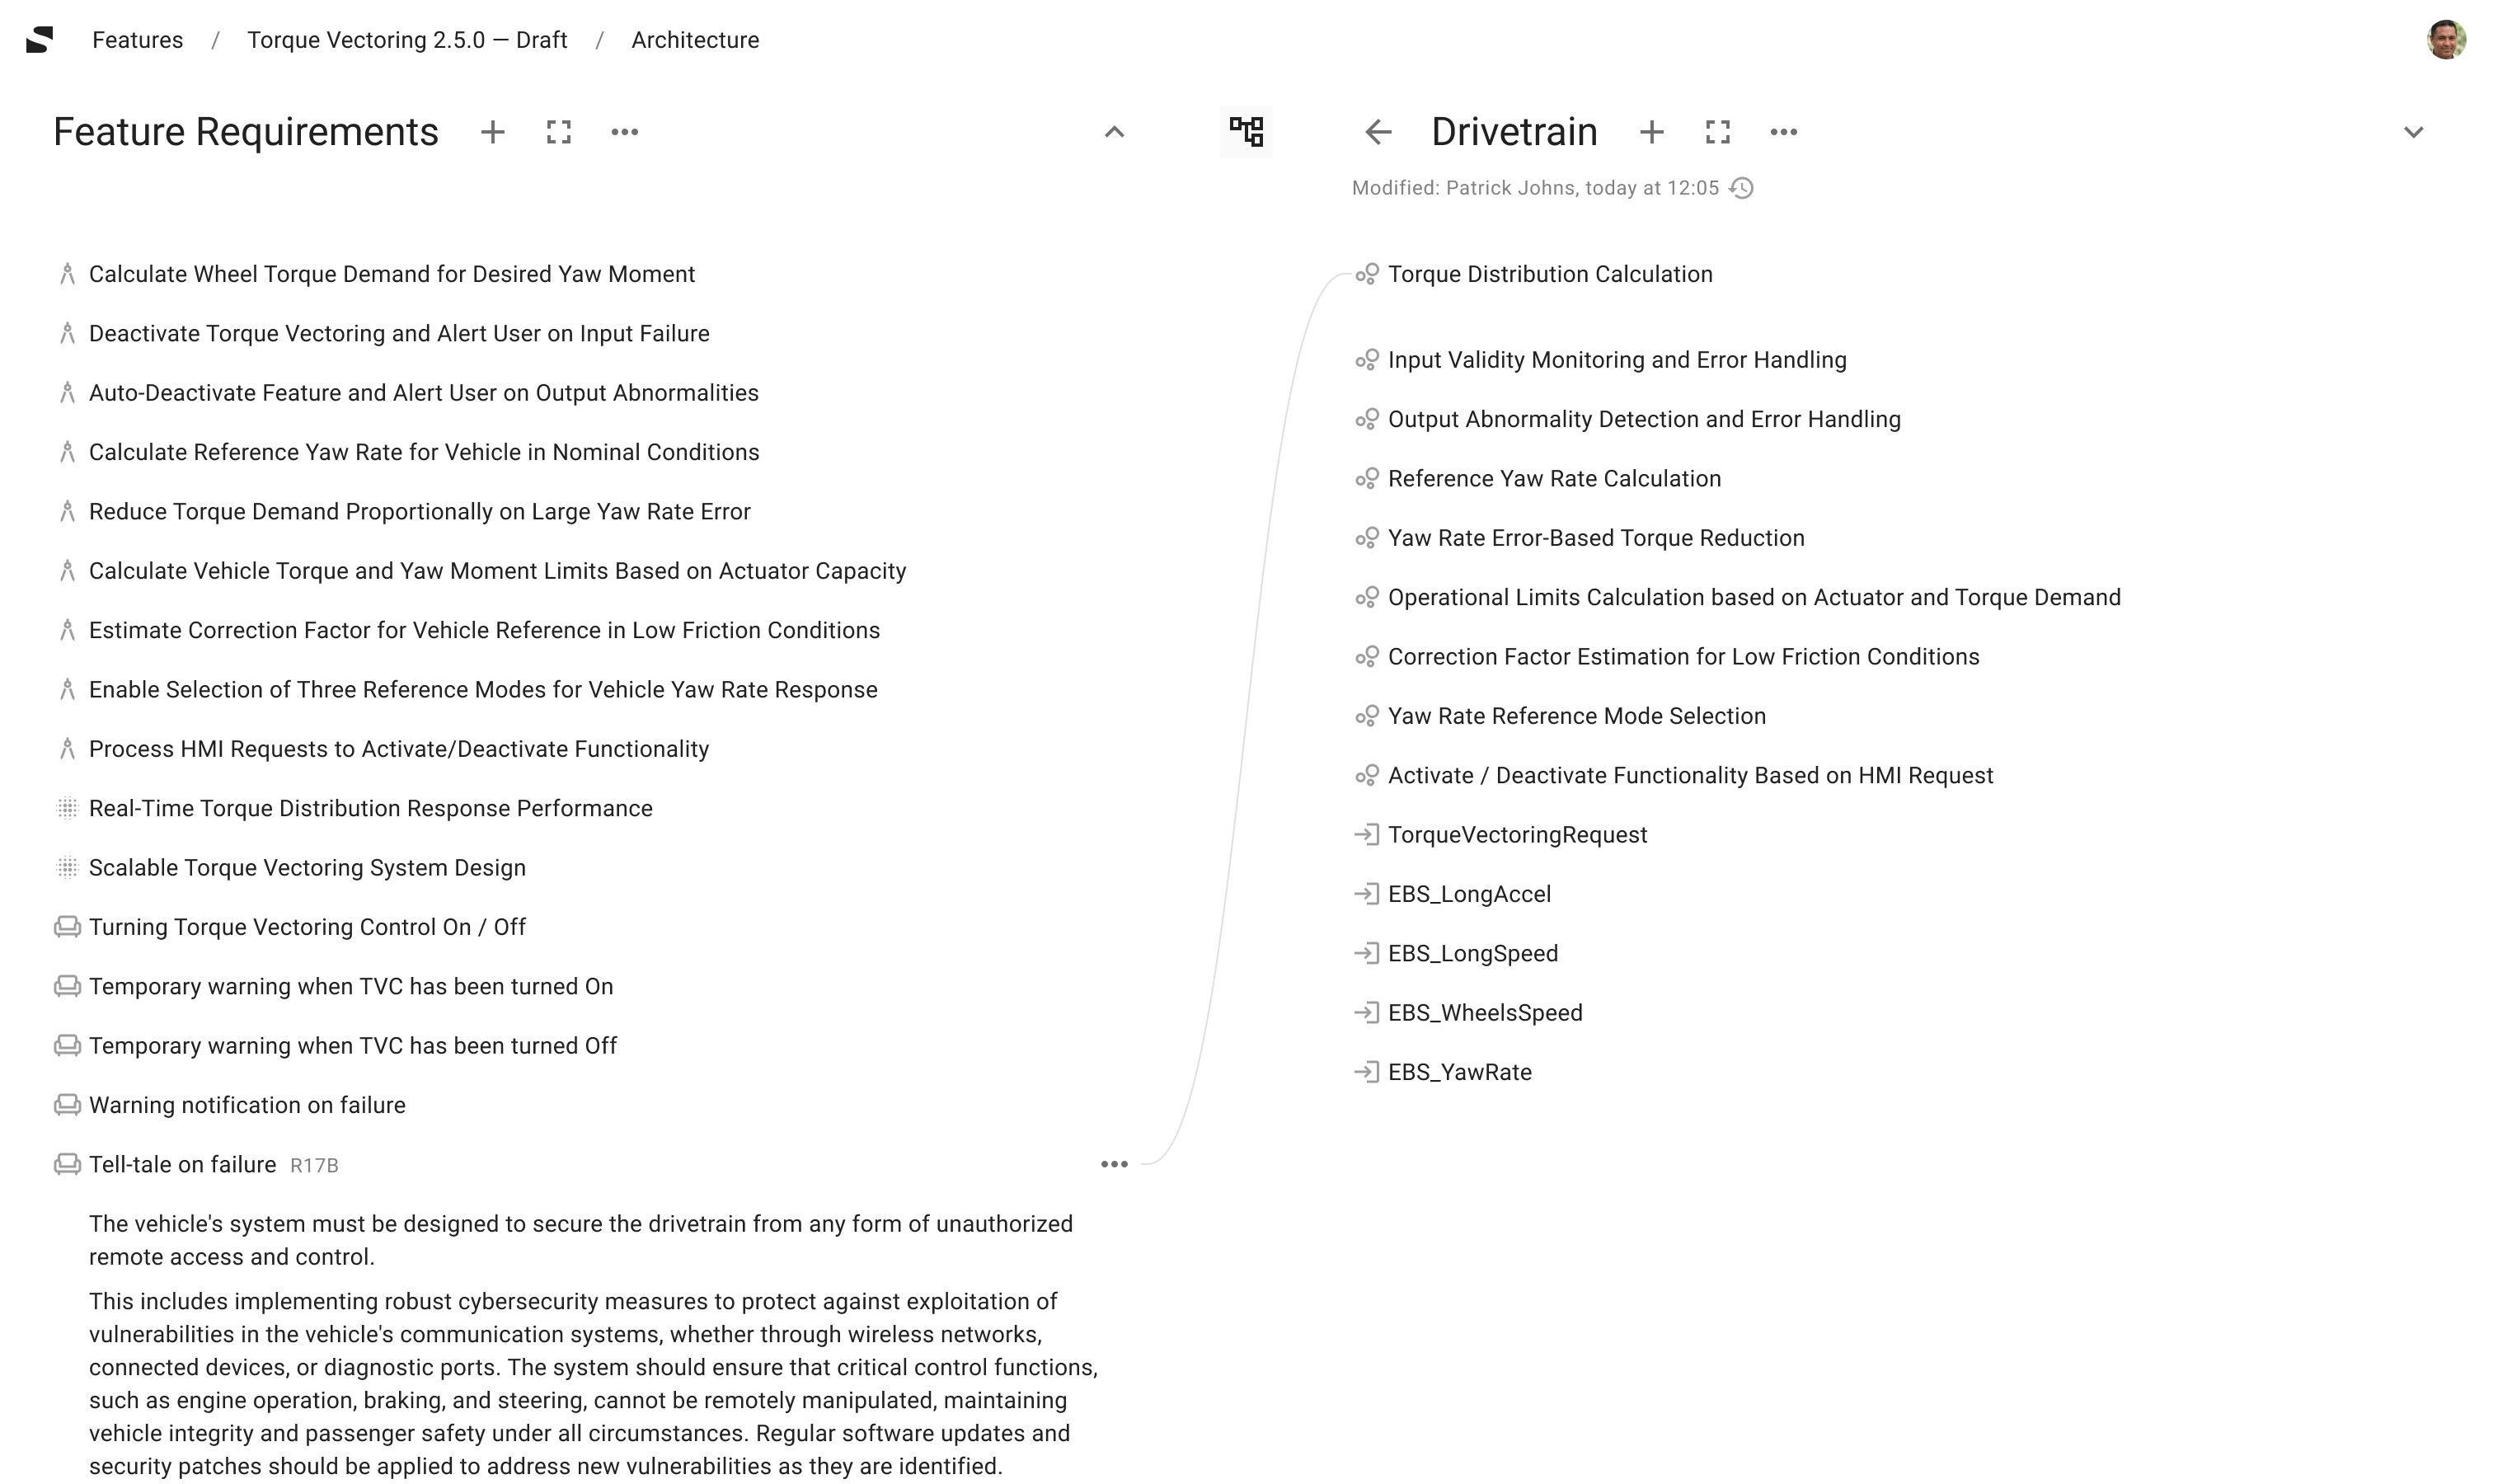2493x1484 pixels.
Task: Toggle visibility of EBS_YawRate input
Action: (1369, 1071)
